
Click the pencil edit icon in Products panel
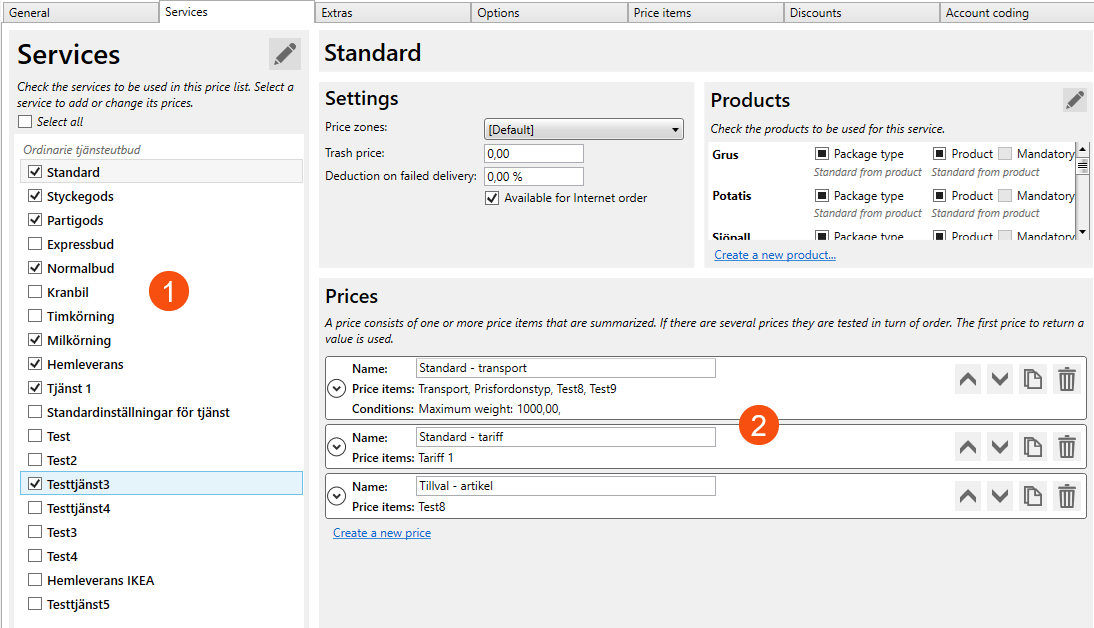pyautogui.click(x=1075, y=100)
